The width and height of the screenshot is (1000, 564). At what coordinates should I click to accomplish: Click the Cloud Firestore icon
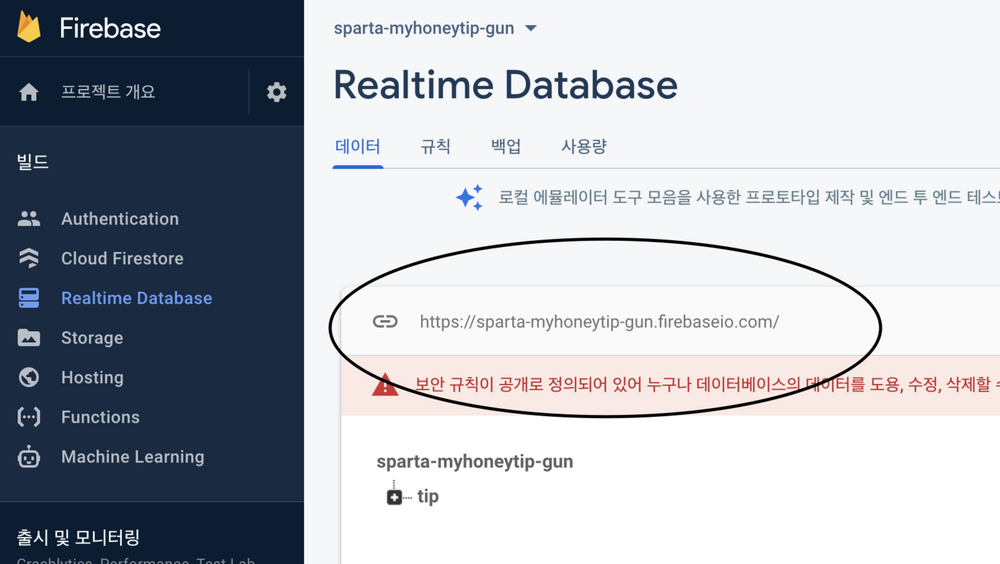[29, 258]
